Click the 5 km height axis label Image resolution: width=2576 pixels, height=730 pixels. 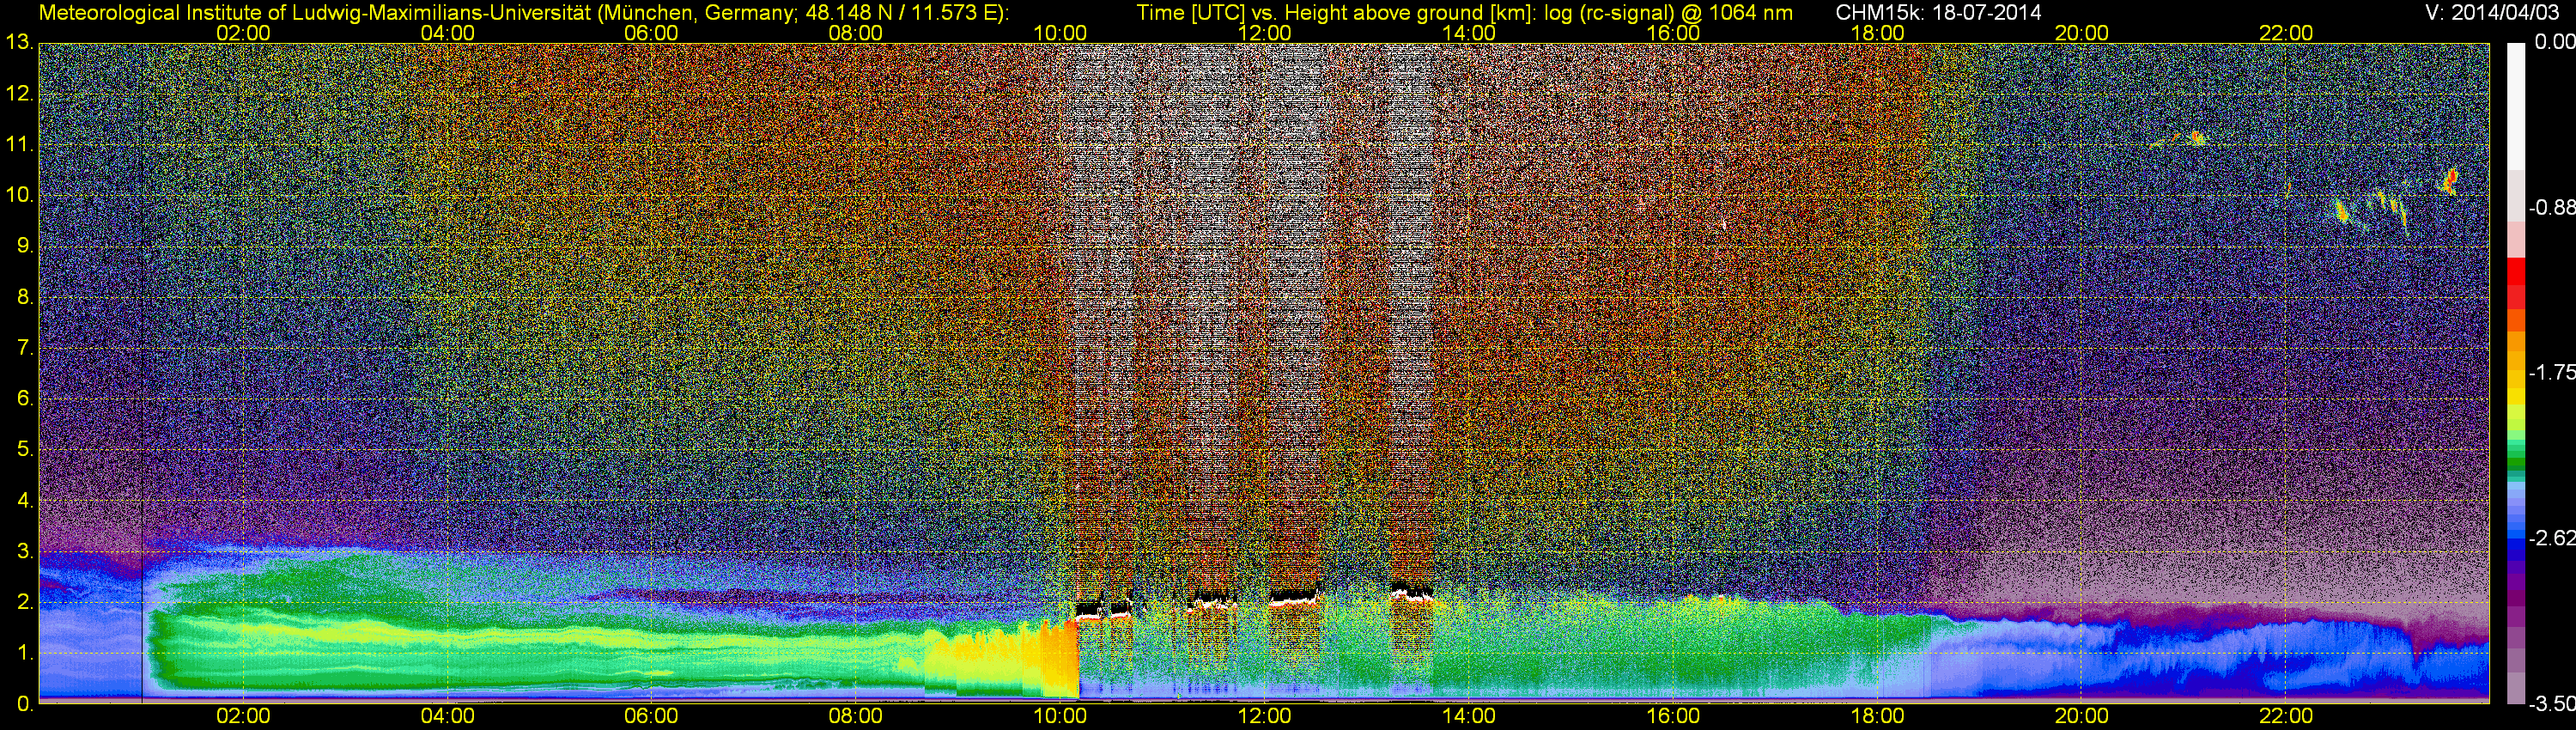point(24,449)
